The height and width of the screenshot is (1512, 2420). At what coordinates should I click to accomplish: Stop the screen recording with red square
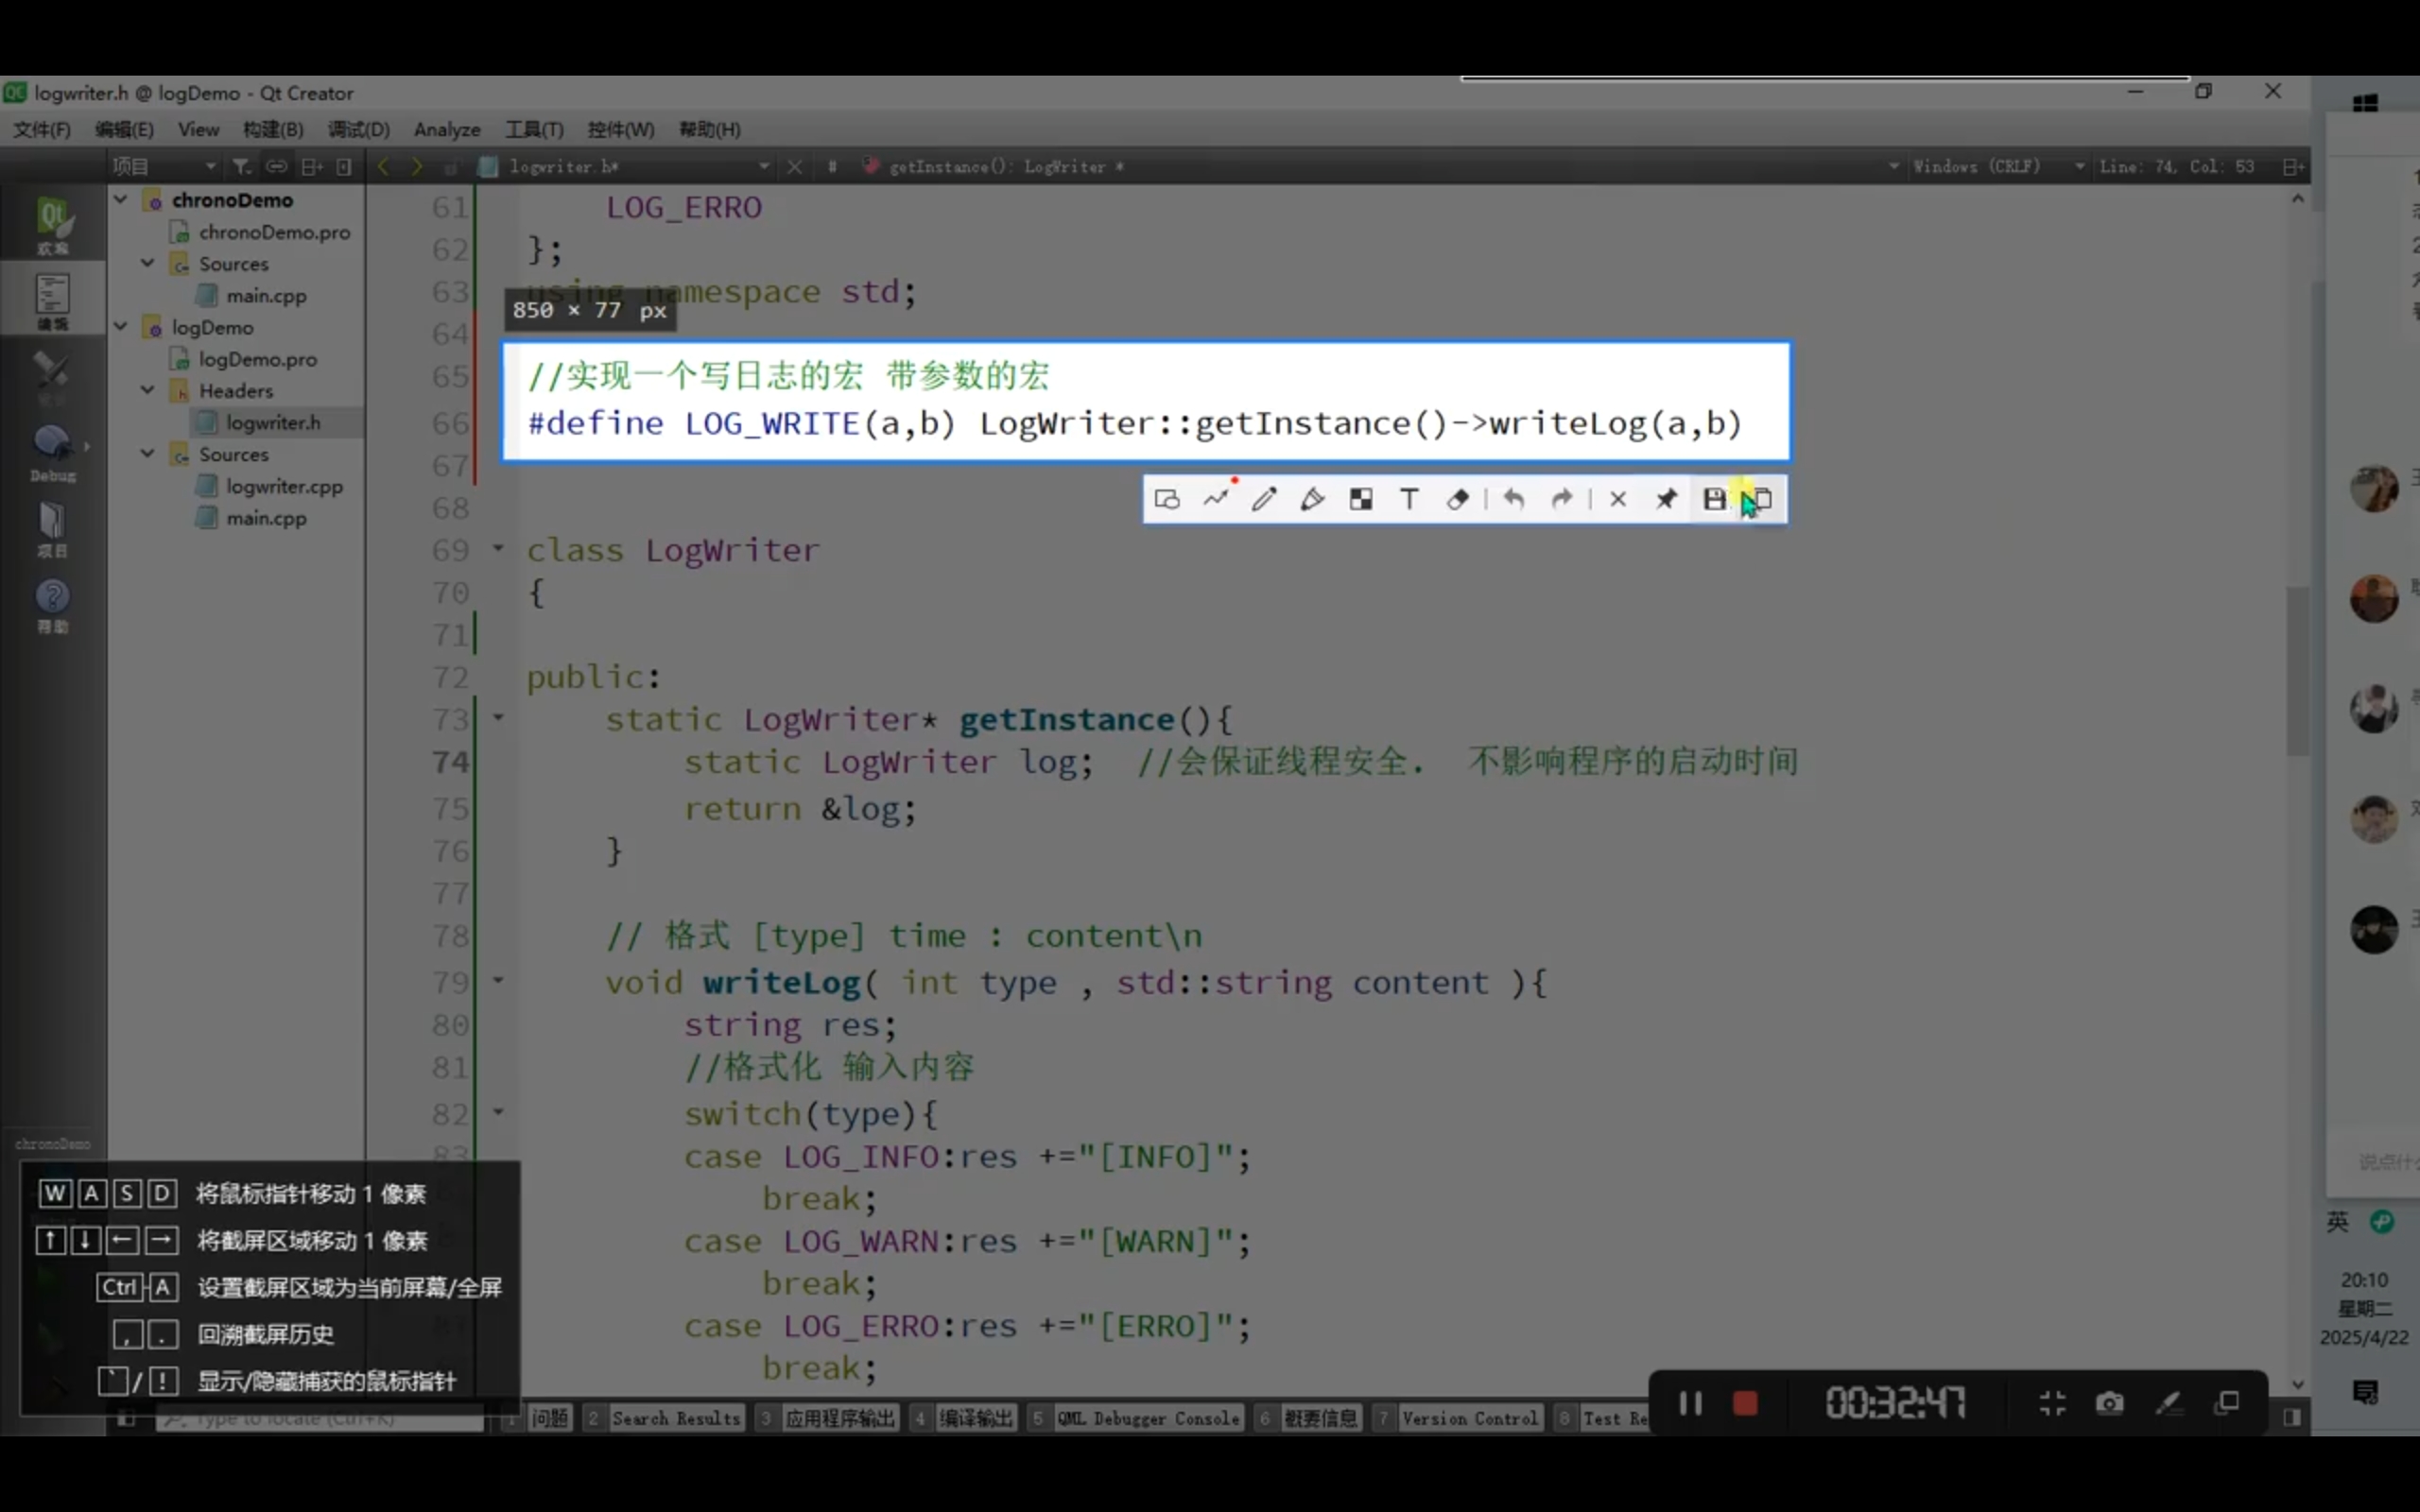[1745, 1403]
